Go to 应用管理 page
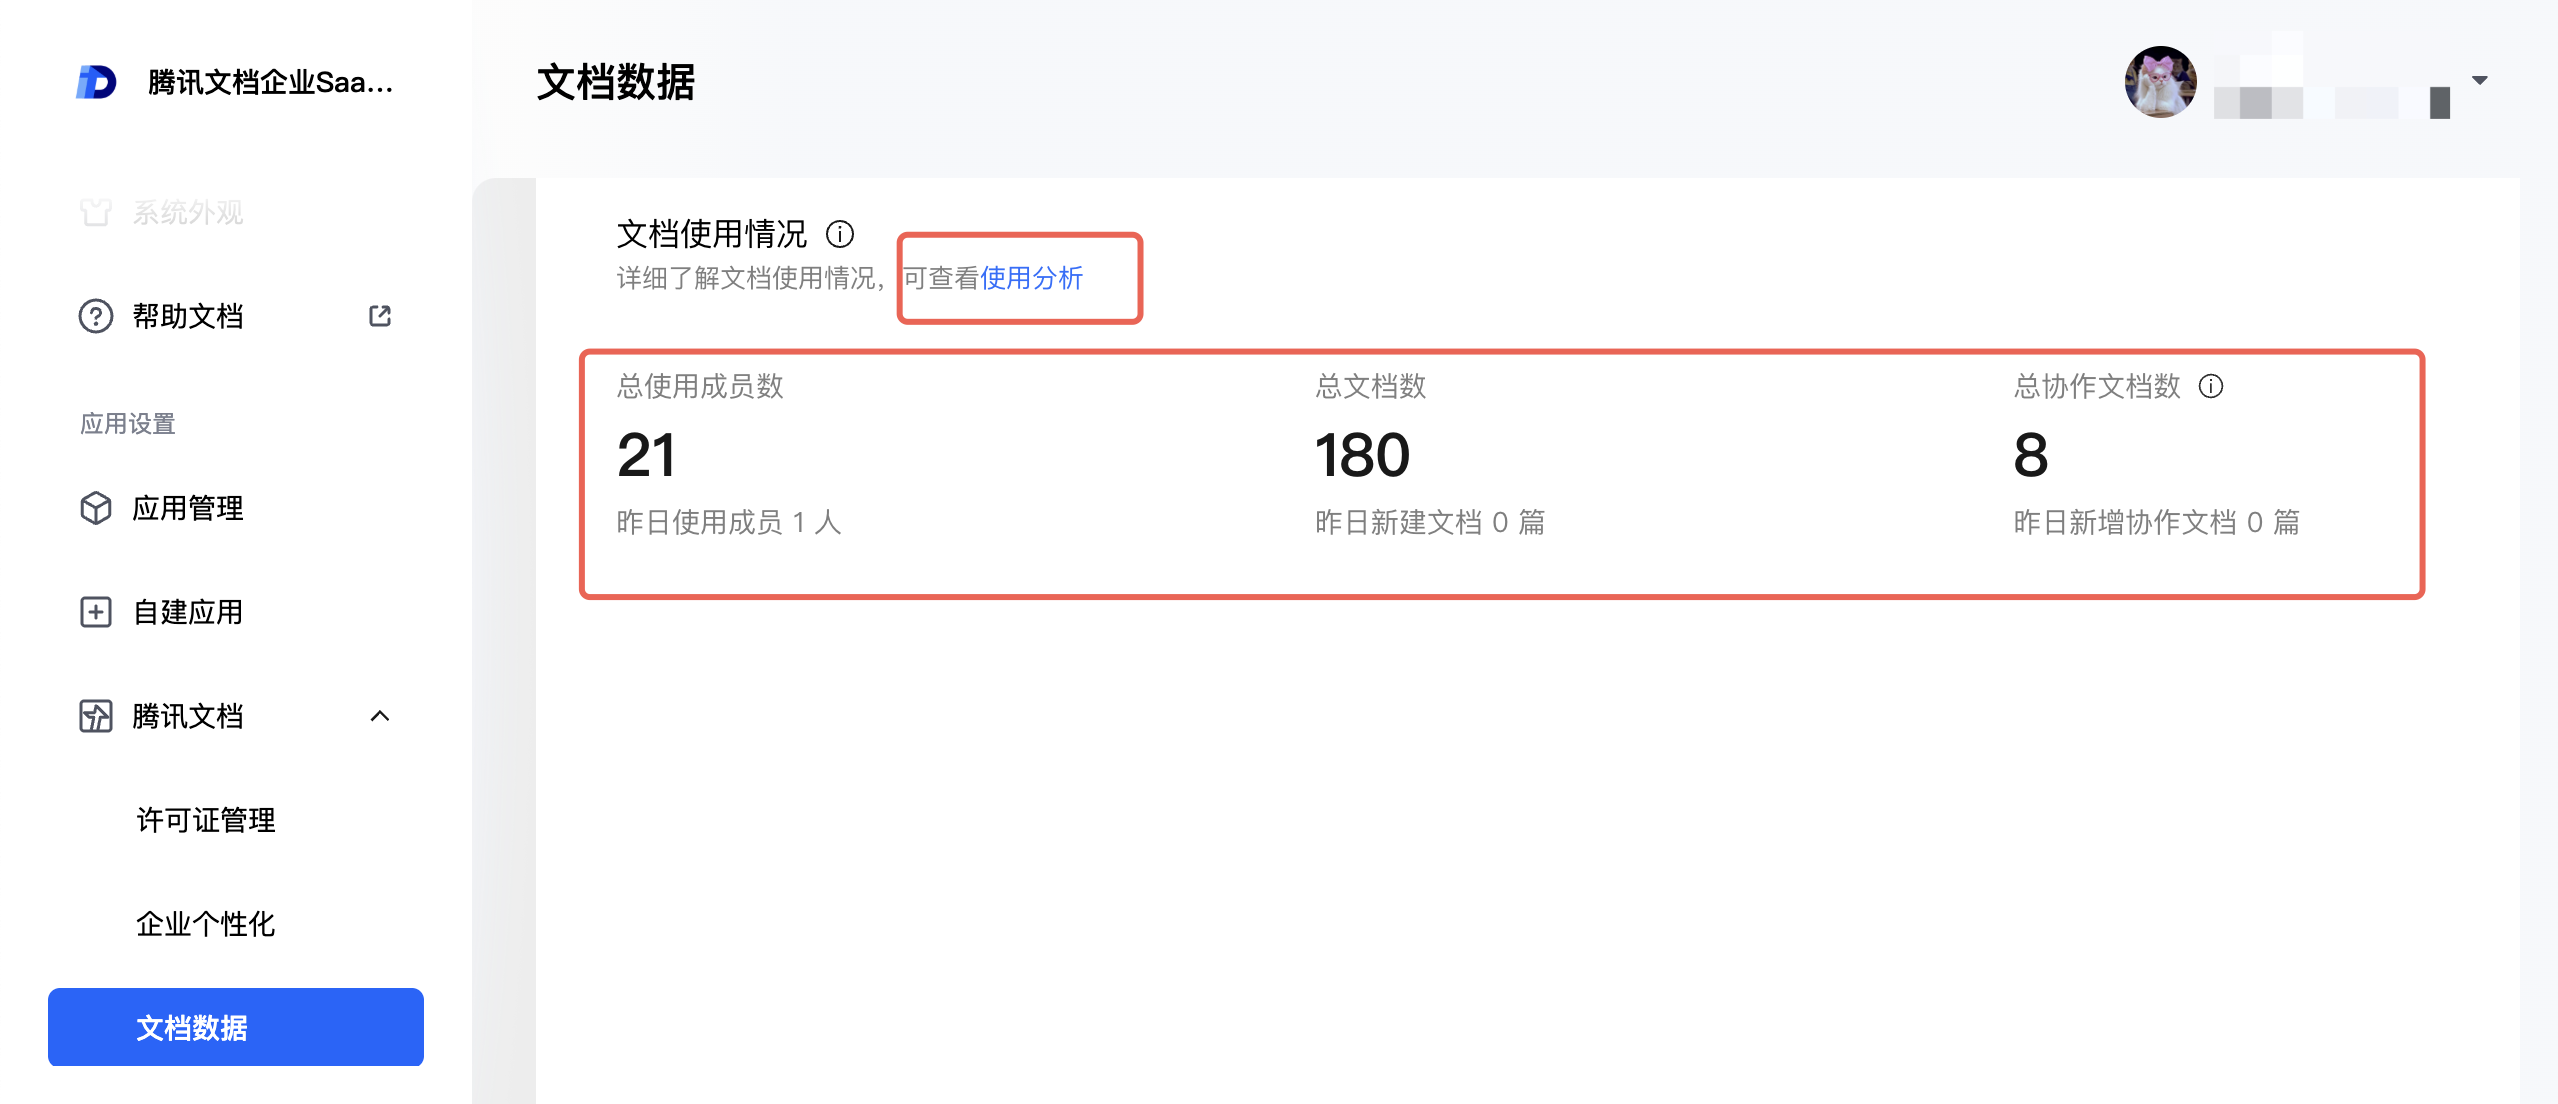 188,508
